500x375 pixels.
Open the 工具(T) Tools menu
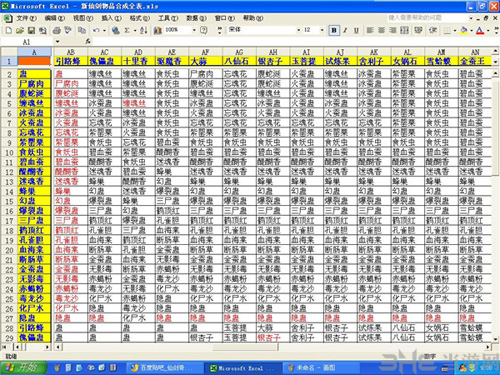[168, 18]
